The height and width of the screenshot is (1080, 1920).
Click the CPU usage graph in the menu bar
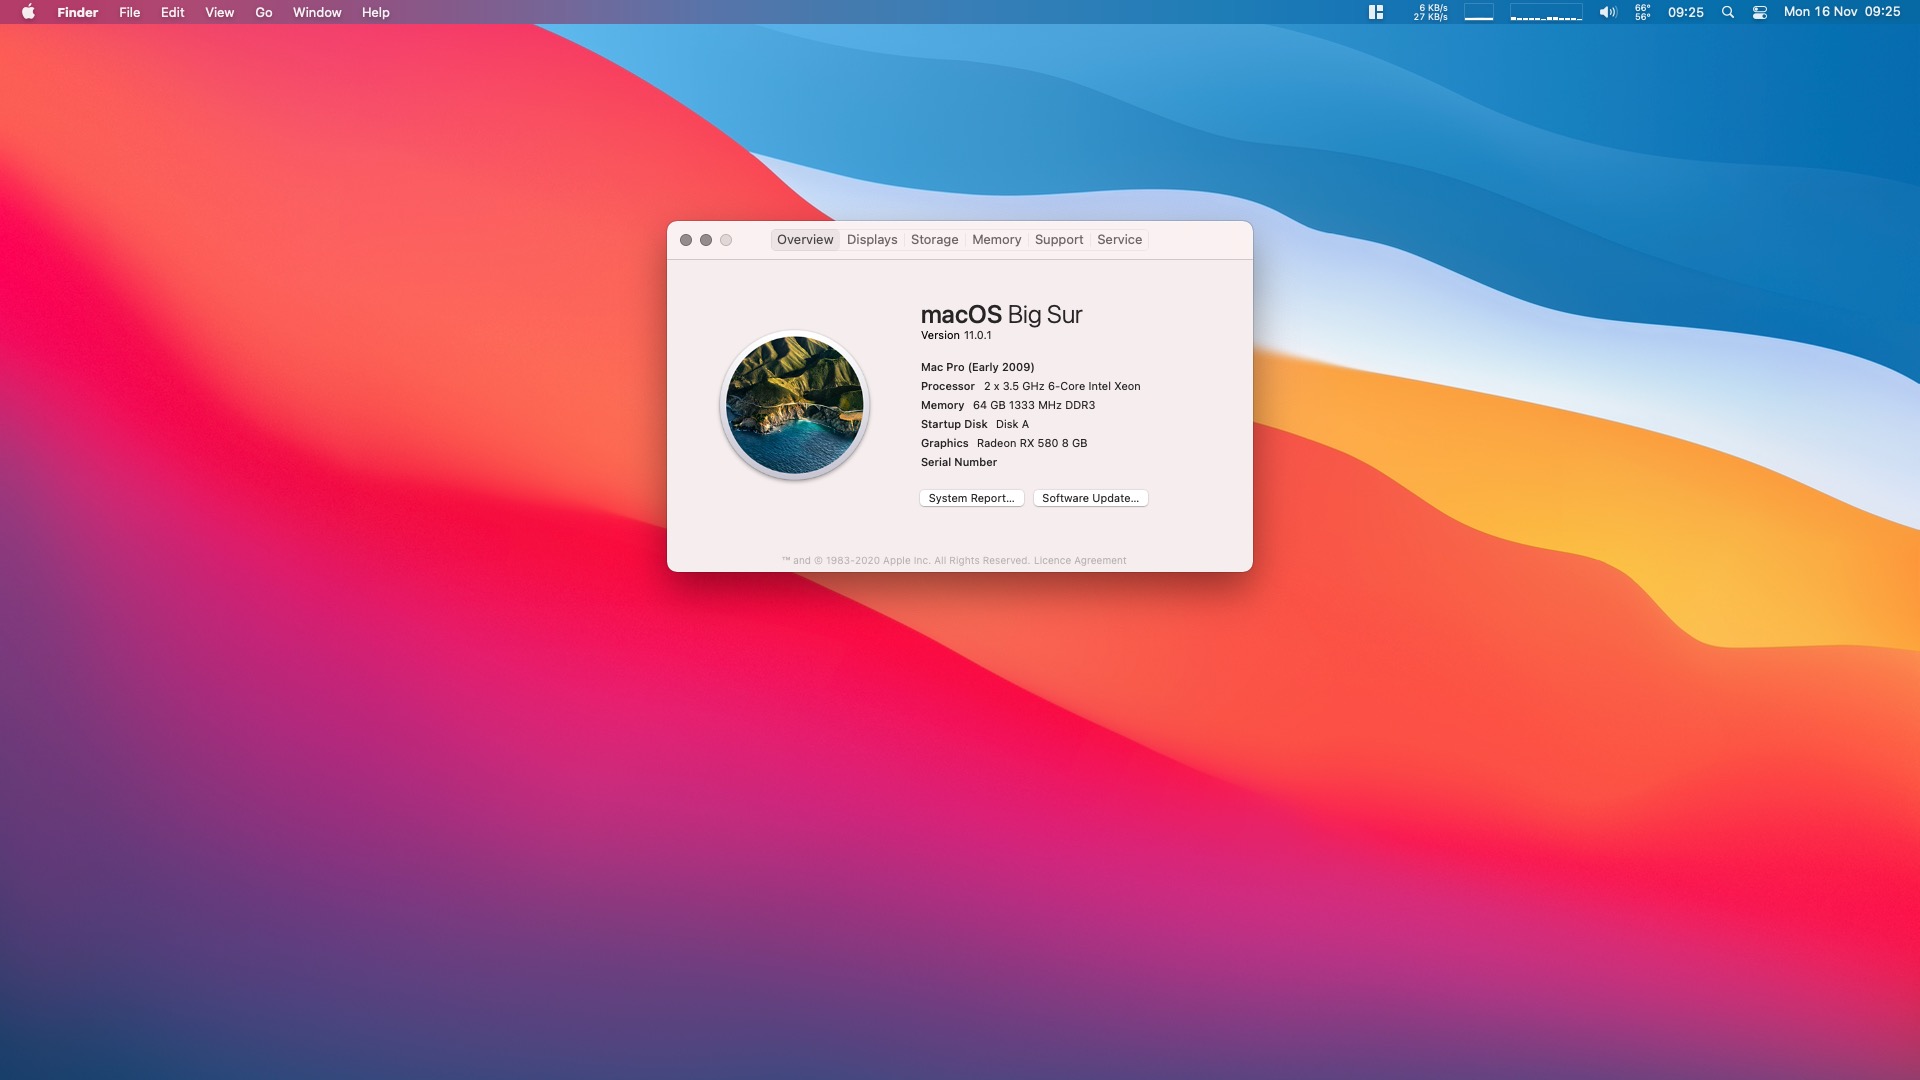tap(1546, 12)
